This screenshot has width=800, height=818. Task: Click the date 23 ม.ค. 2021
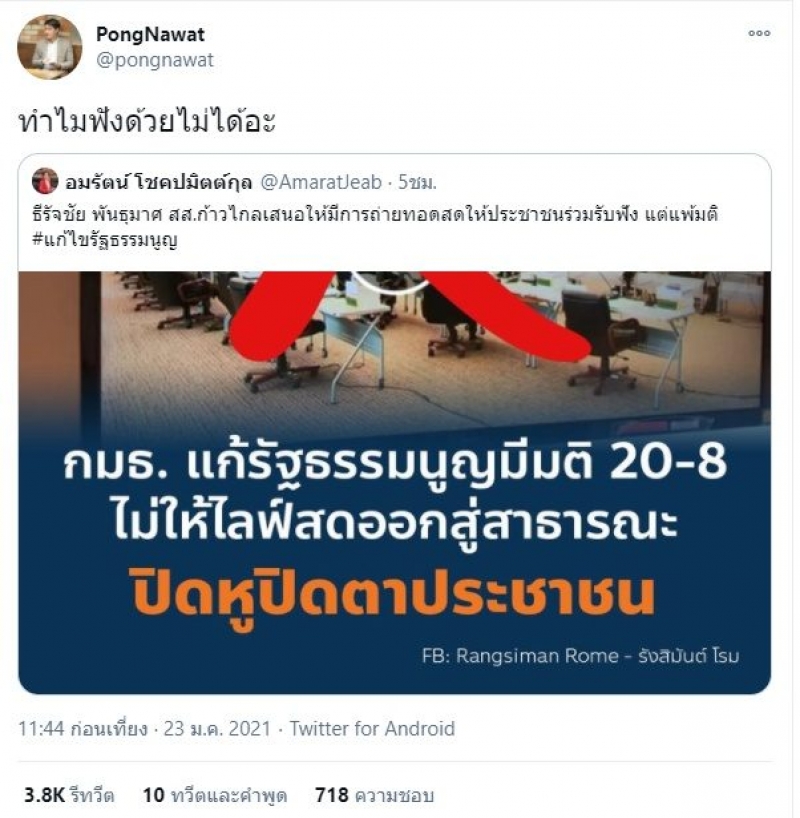point(218,729)
